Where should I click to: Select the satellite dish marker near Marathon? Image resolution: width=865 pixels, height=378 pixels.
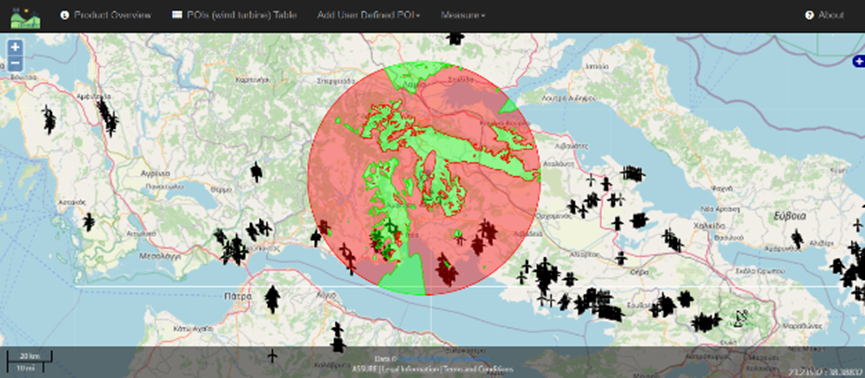click(x=740, y=318)
